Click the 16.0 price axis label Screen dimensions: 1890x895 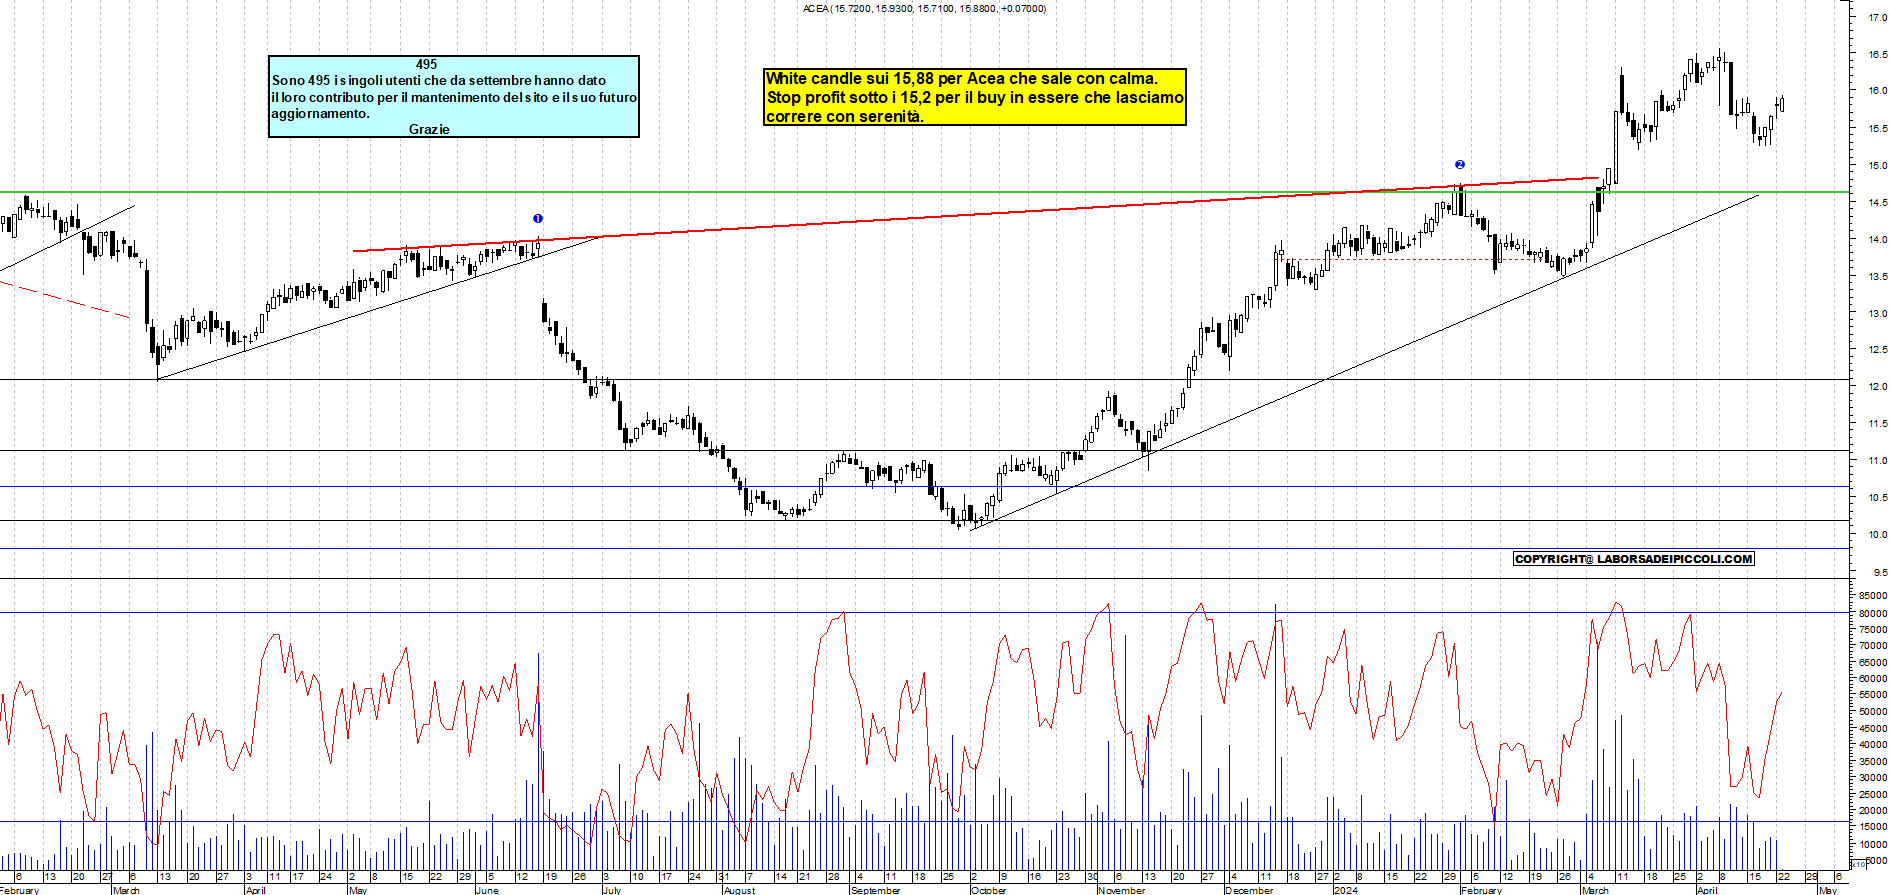point(1878,91)
